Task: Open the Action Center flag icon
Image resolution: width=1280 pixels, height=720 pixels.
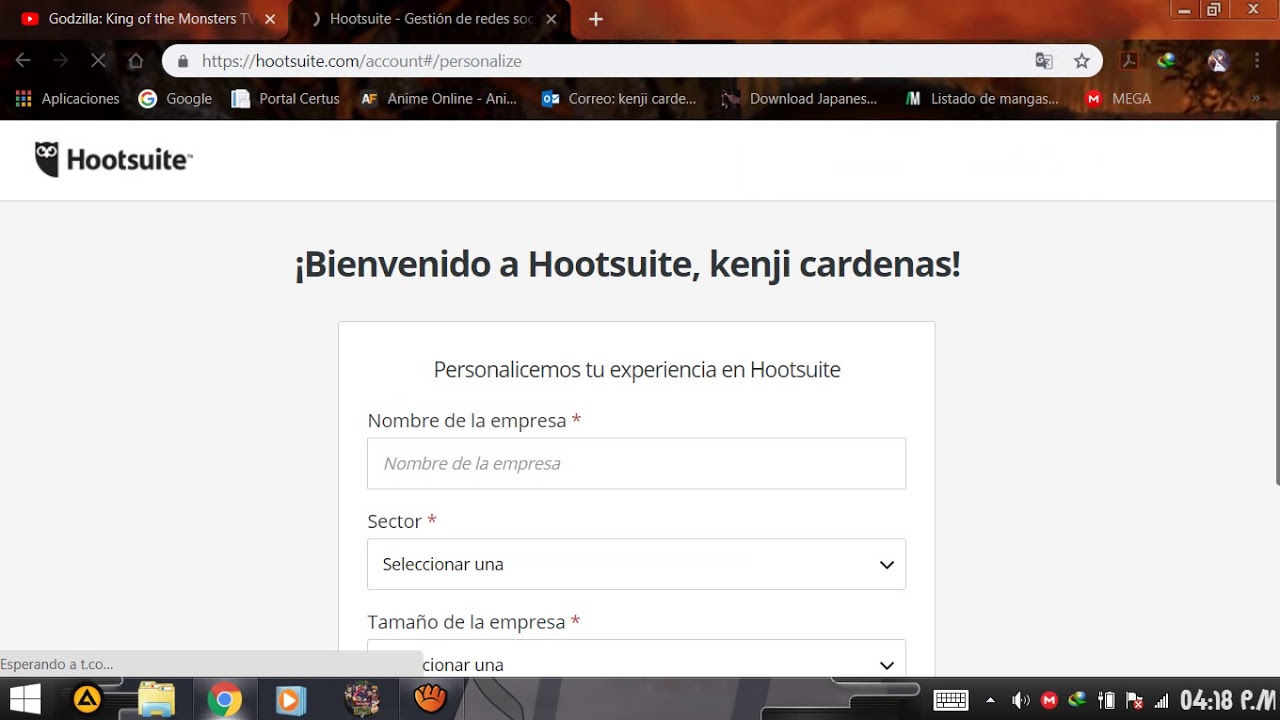Action: [x=1134, y=700]
